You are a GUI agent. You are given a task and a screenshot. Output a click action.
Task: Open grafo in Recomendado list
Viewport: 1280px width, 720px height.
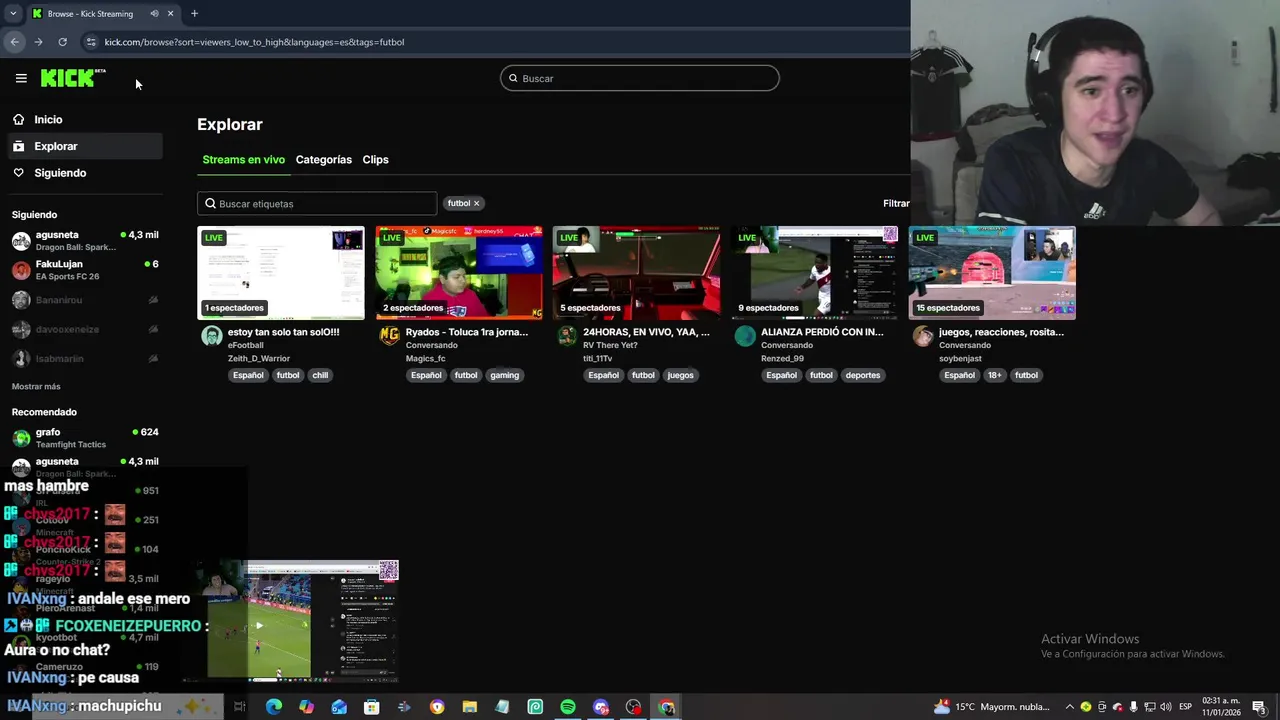tap(85, 438)
